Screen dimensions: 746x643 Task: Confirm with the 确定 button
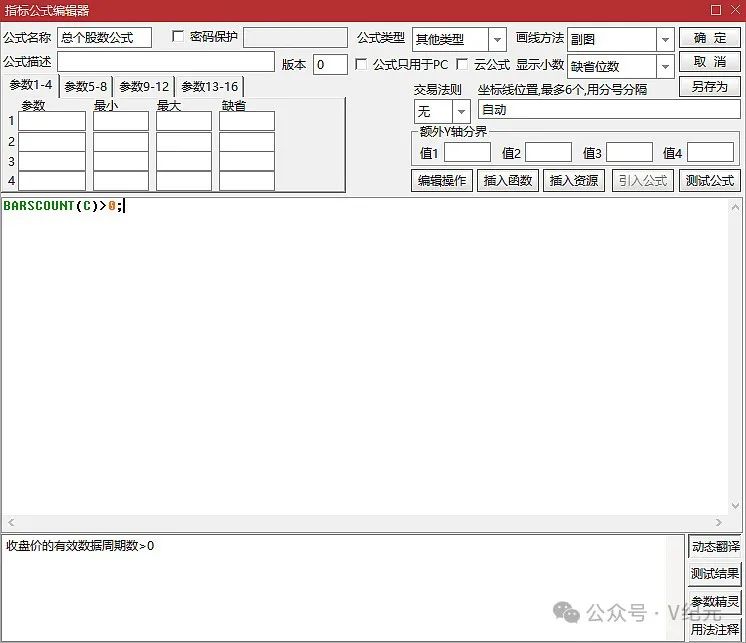[x=710, y=38]
